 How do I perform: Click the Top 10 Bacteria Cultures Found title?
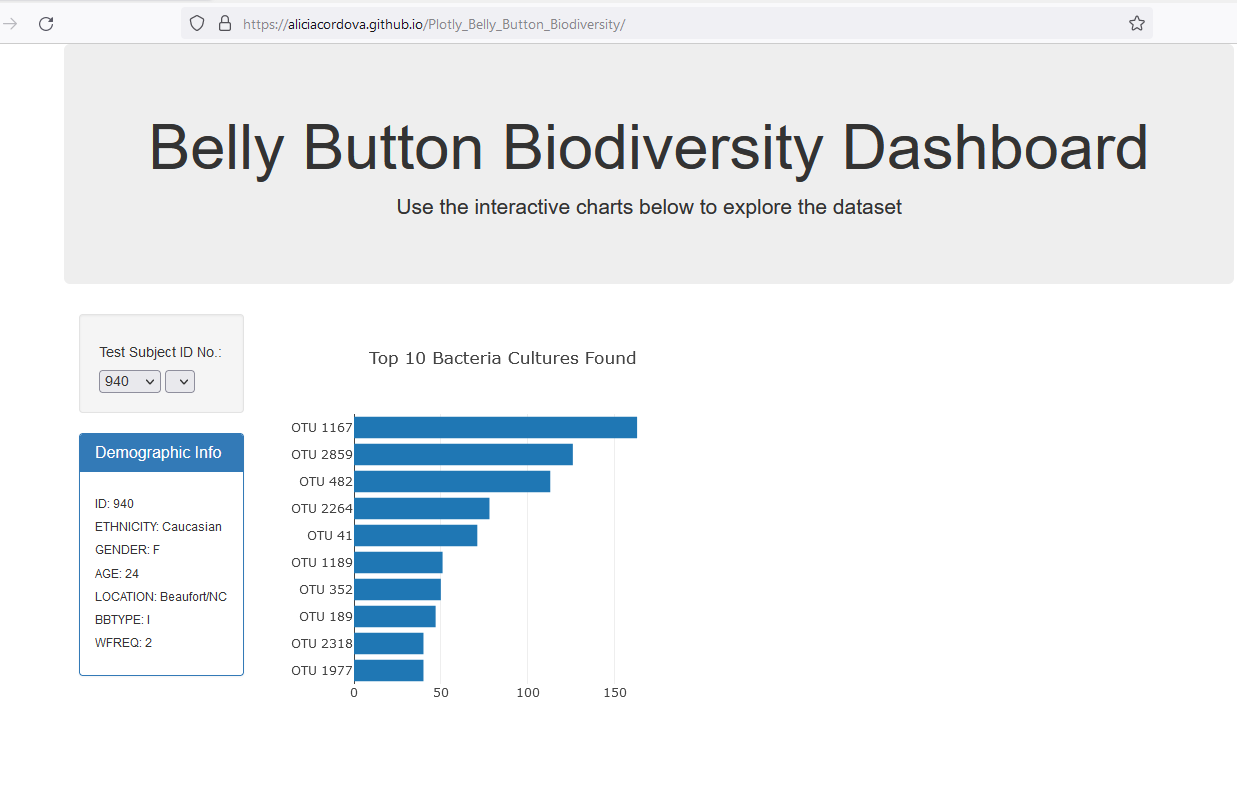coord(502,358)
